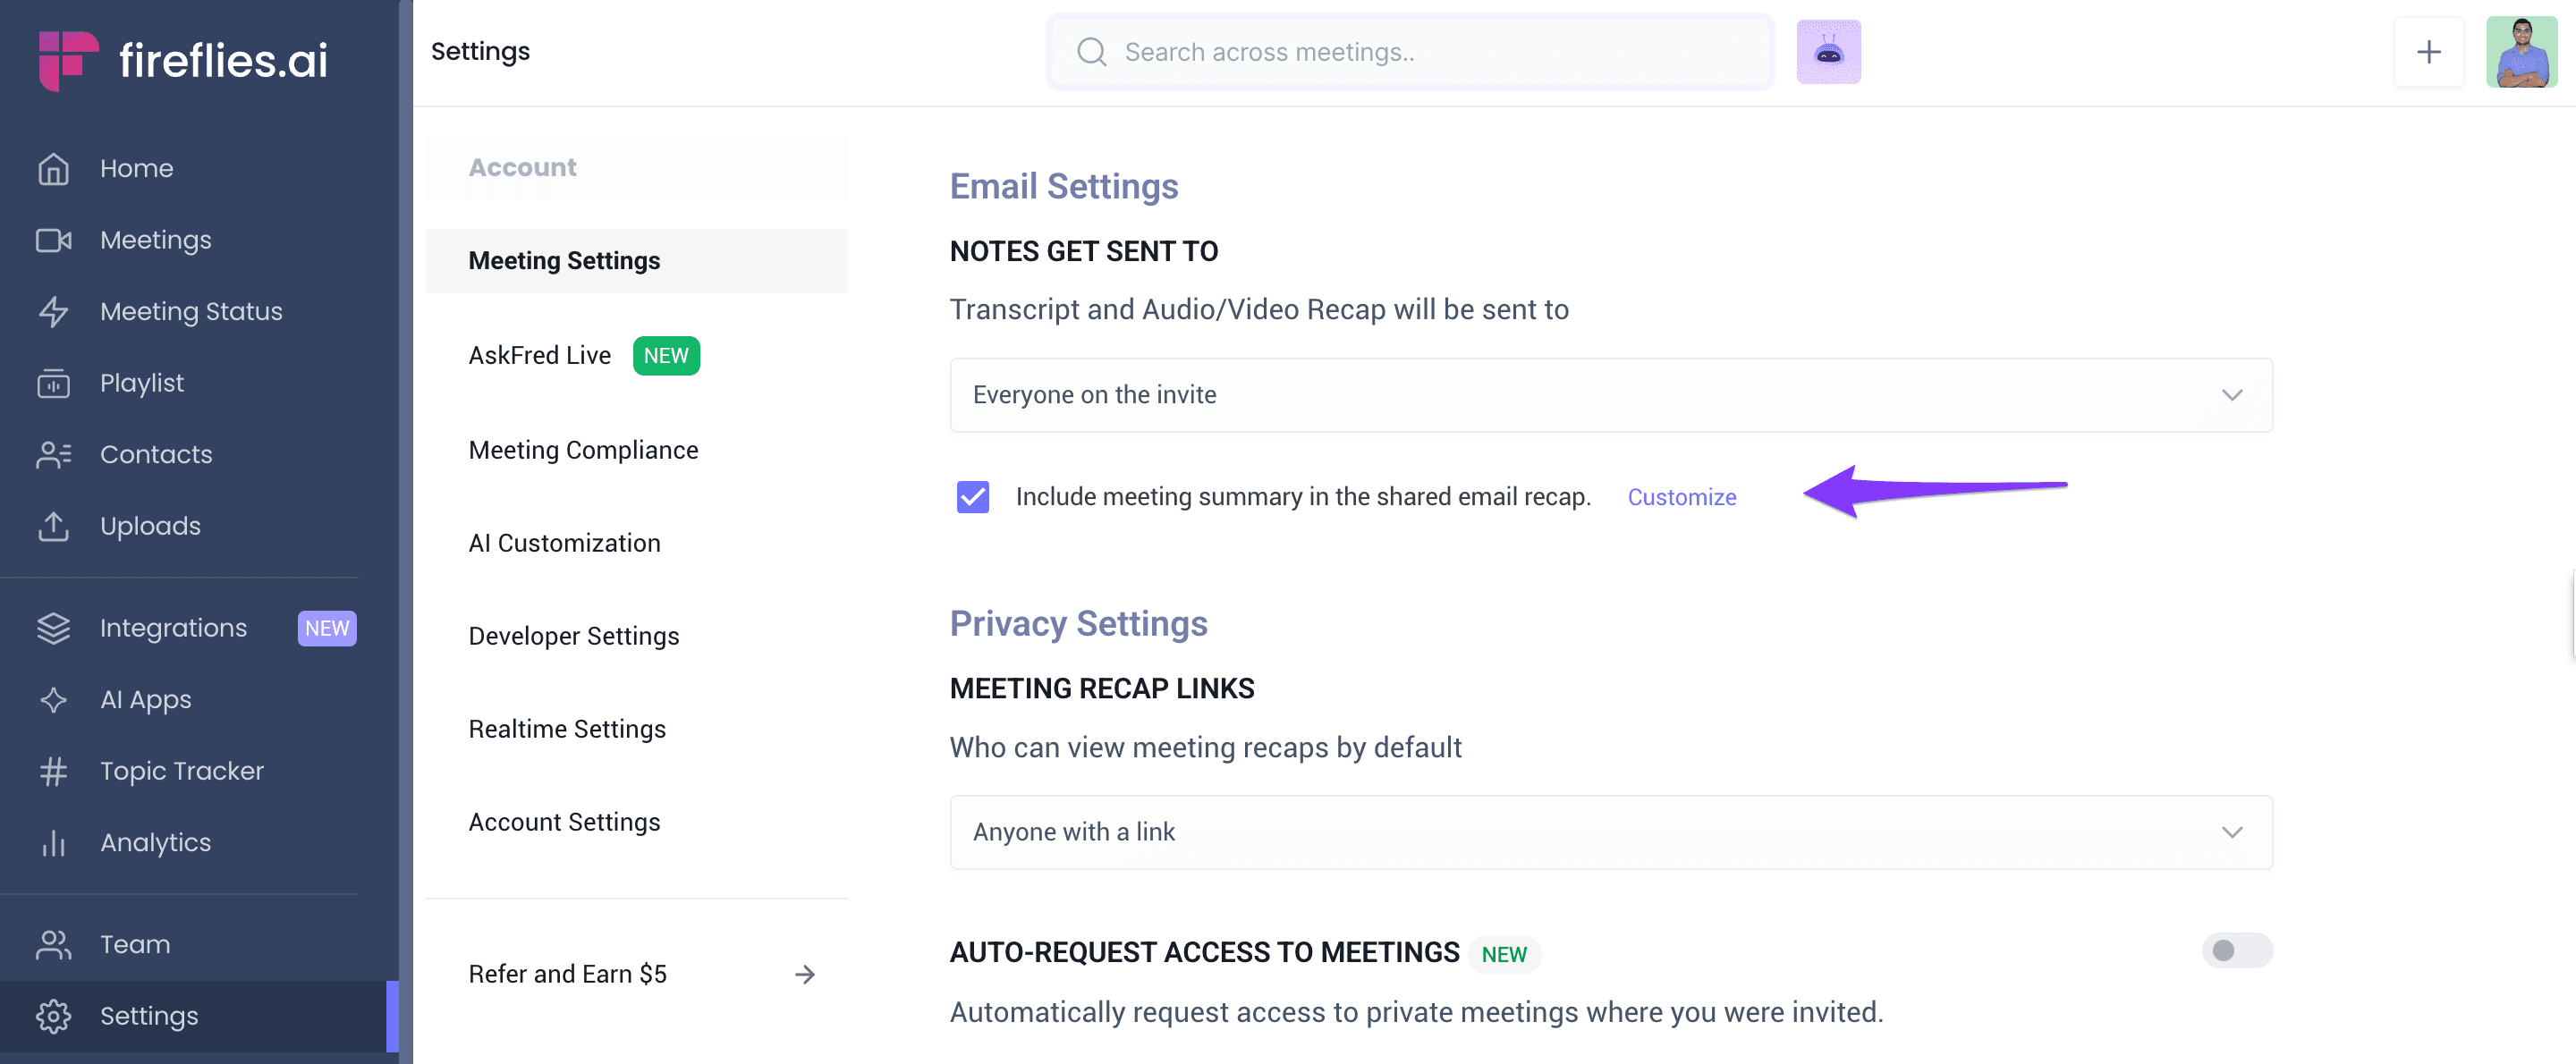Click the NEW badge beside AskFred Live
Image resolution: width=2576 pixels, height=1064 pixels.
click(x=666, y=355)
